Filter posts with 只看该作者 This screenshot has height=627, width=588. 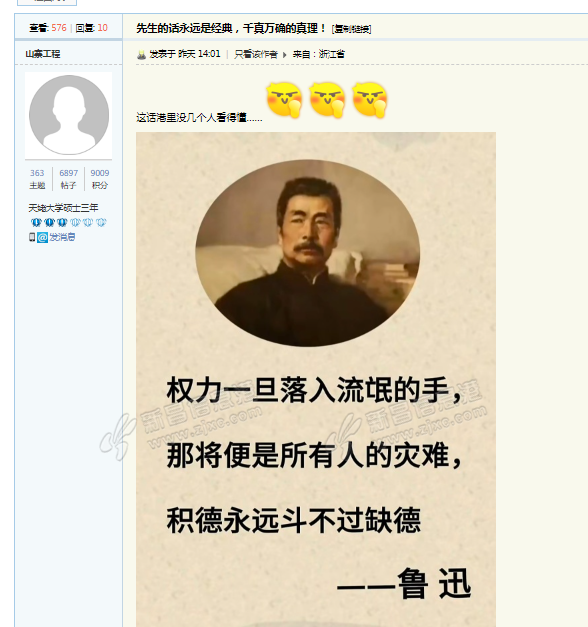256,54
